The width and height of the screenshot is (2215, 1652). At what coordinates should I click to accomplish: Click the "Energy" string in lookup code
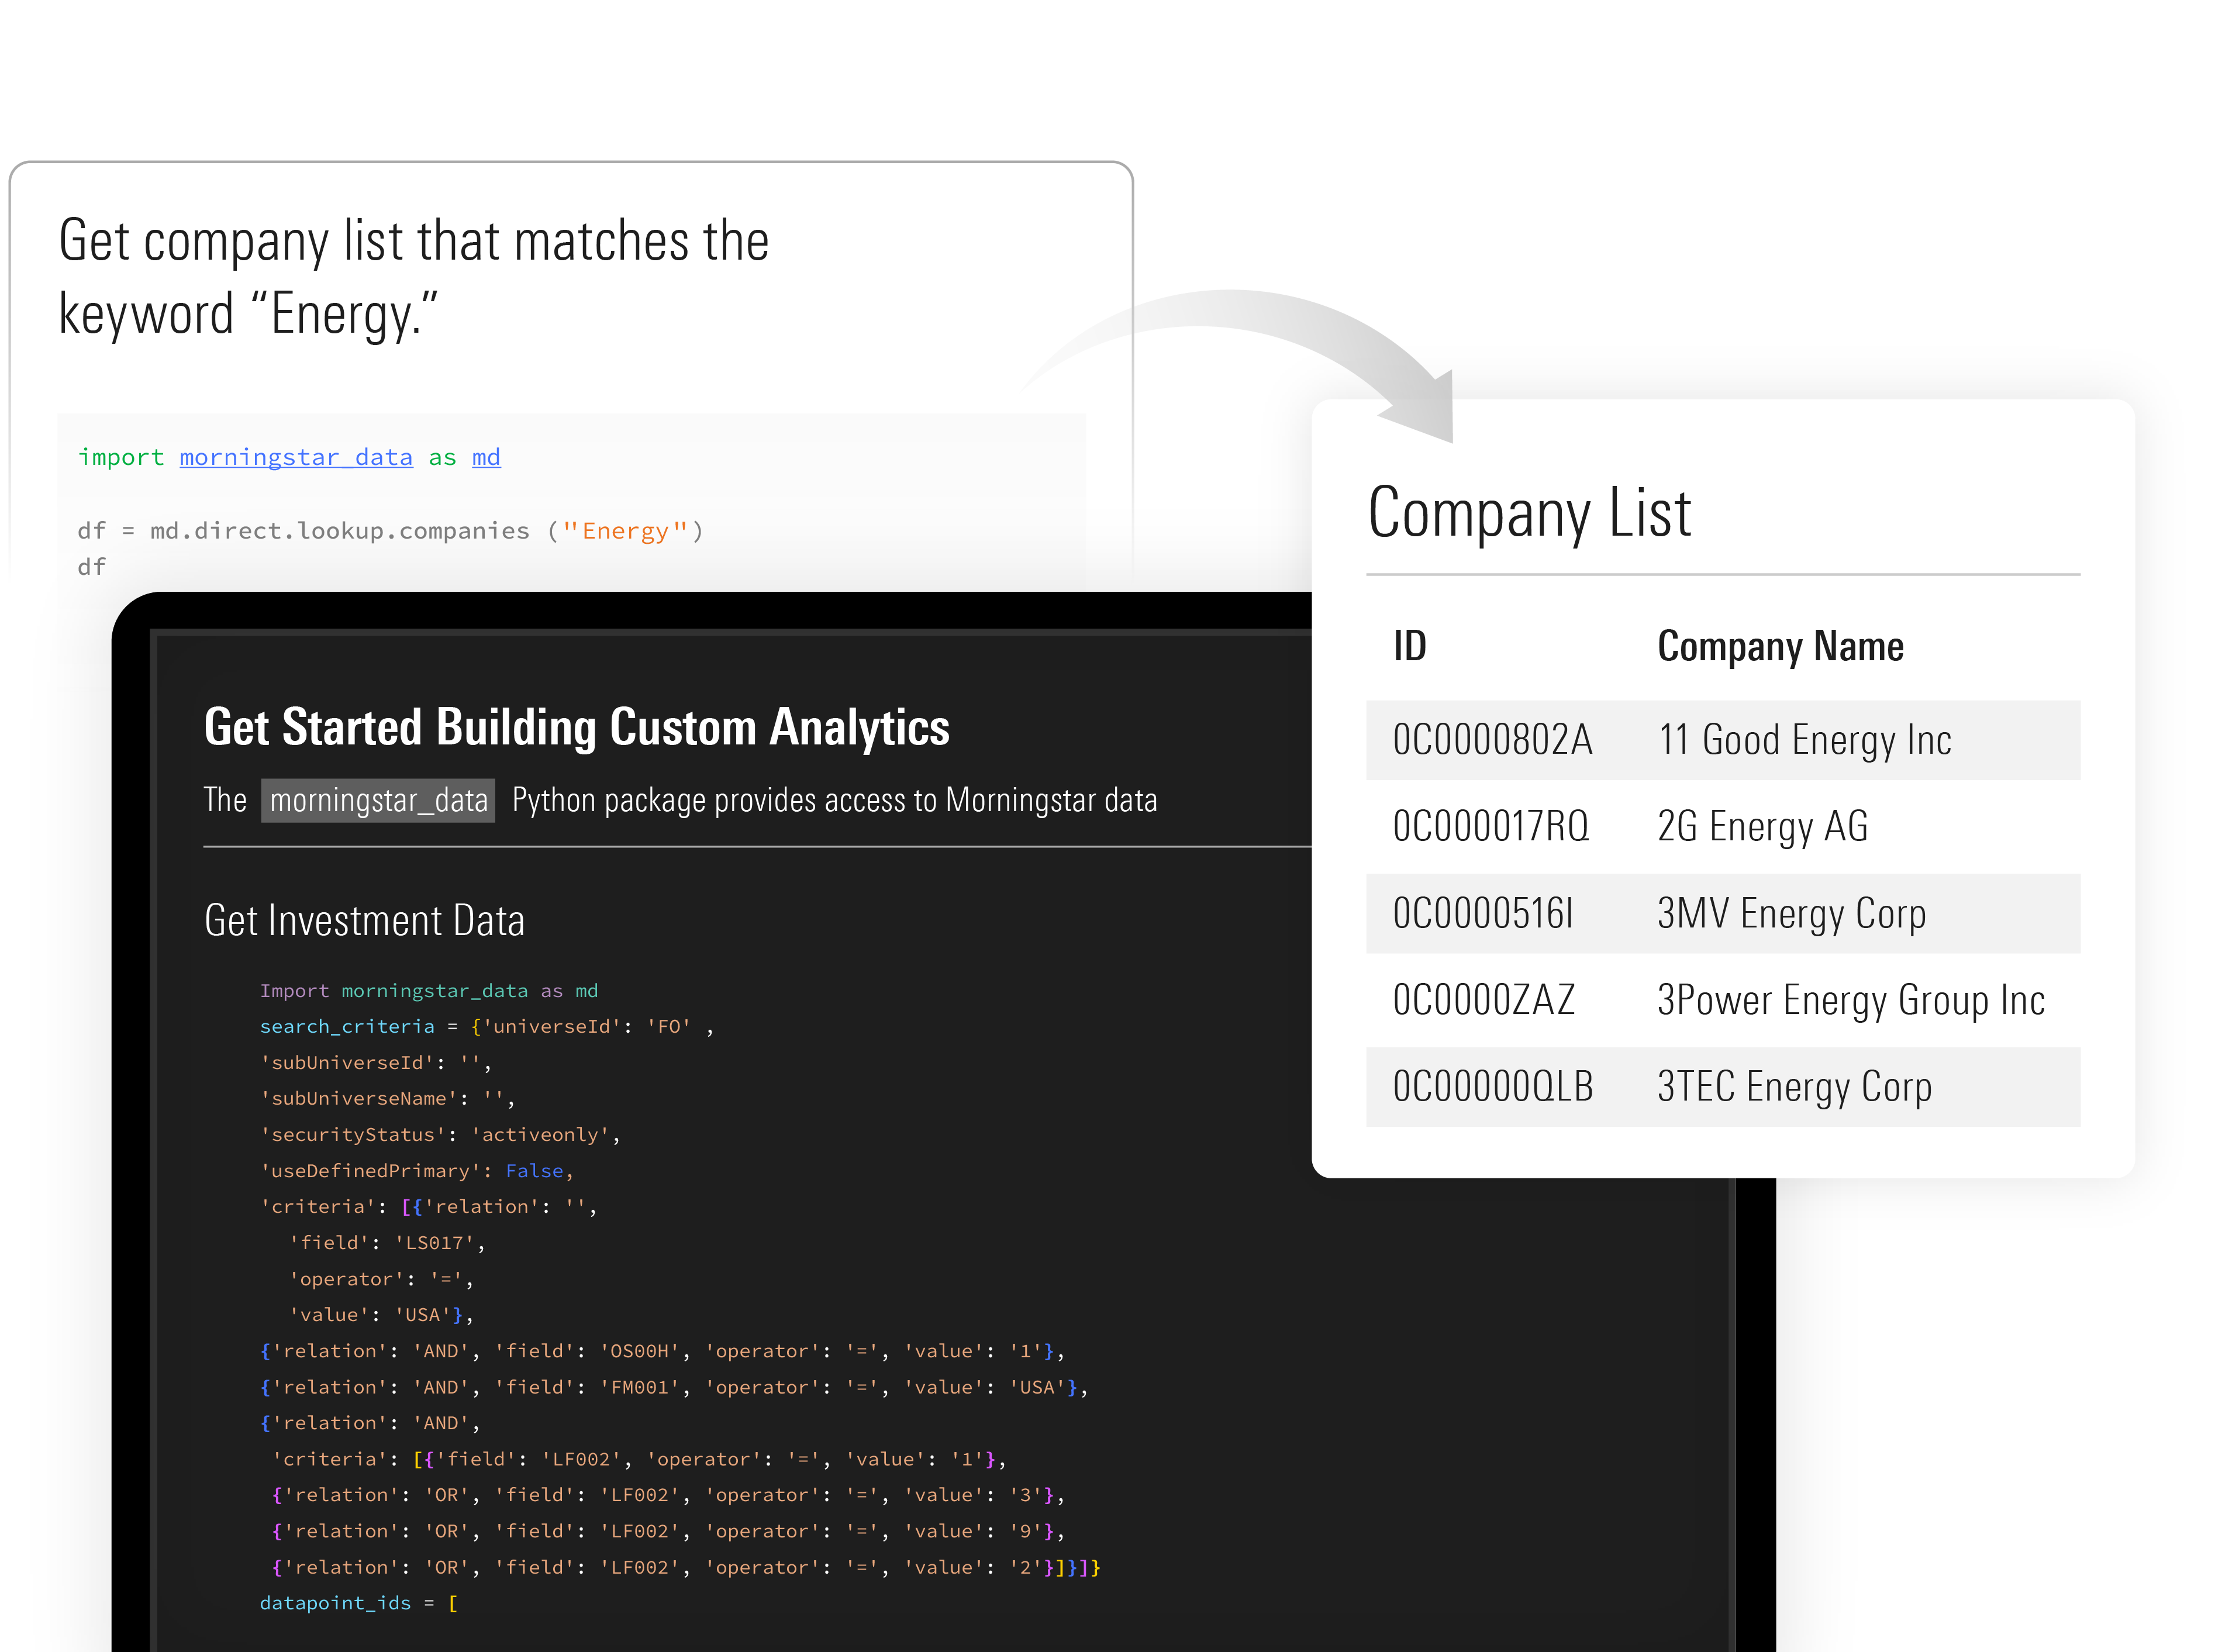(x=625, y=531)
